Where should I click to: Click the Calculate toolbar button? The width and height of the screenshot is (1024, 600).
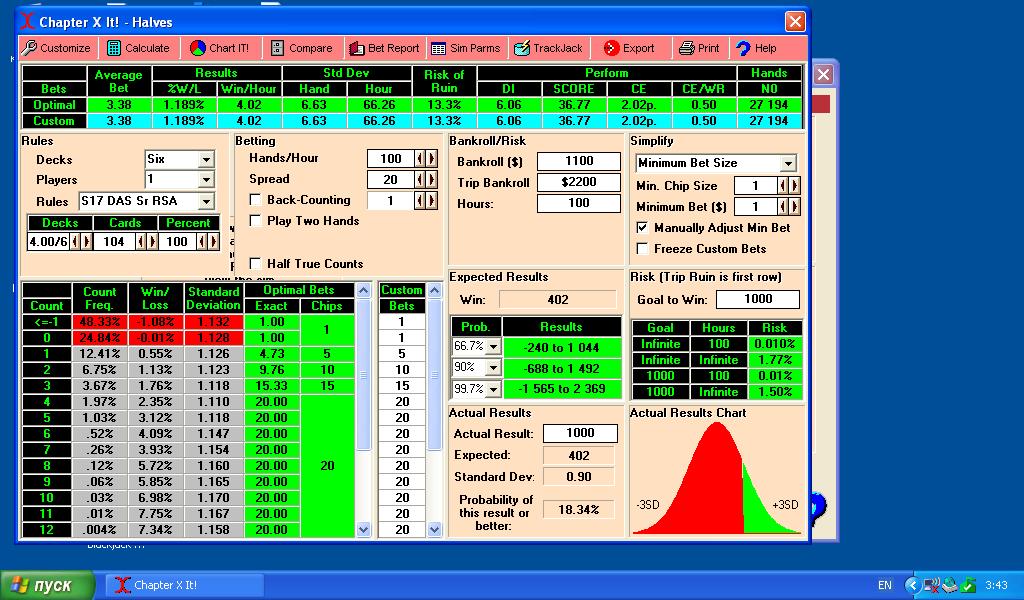point(138,48)
